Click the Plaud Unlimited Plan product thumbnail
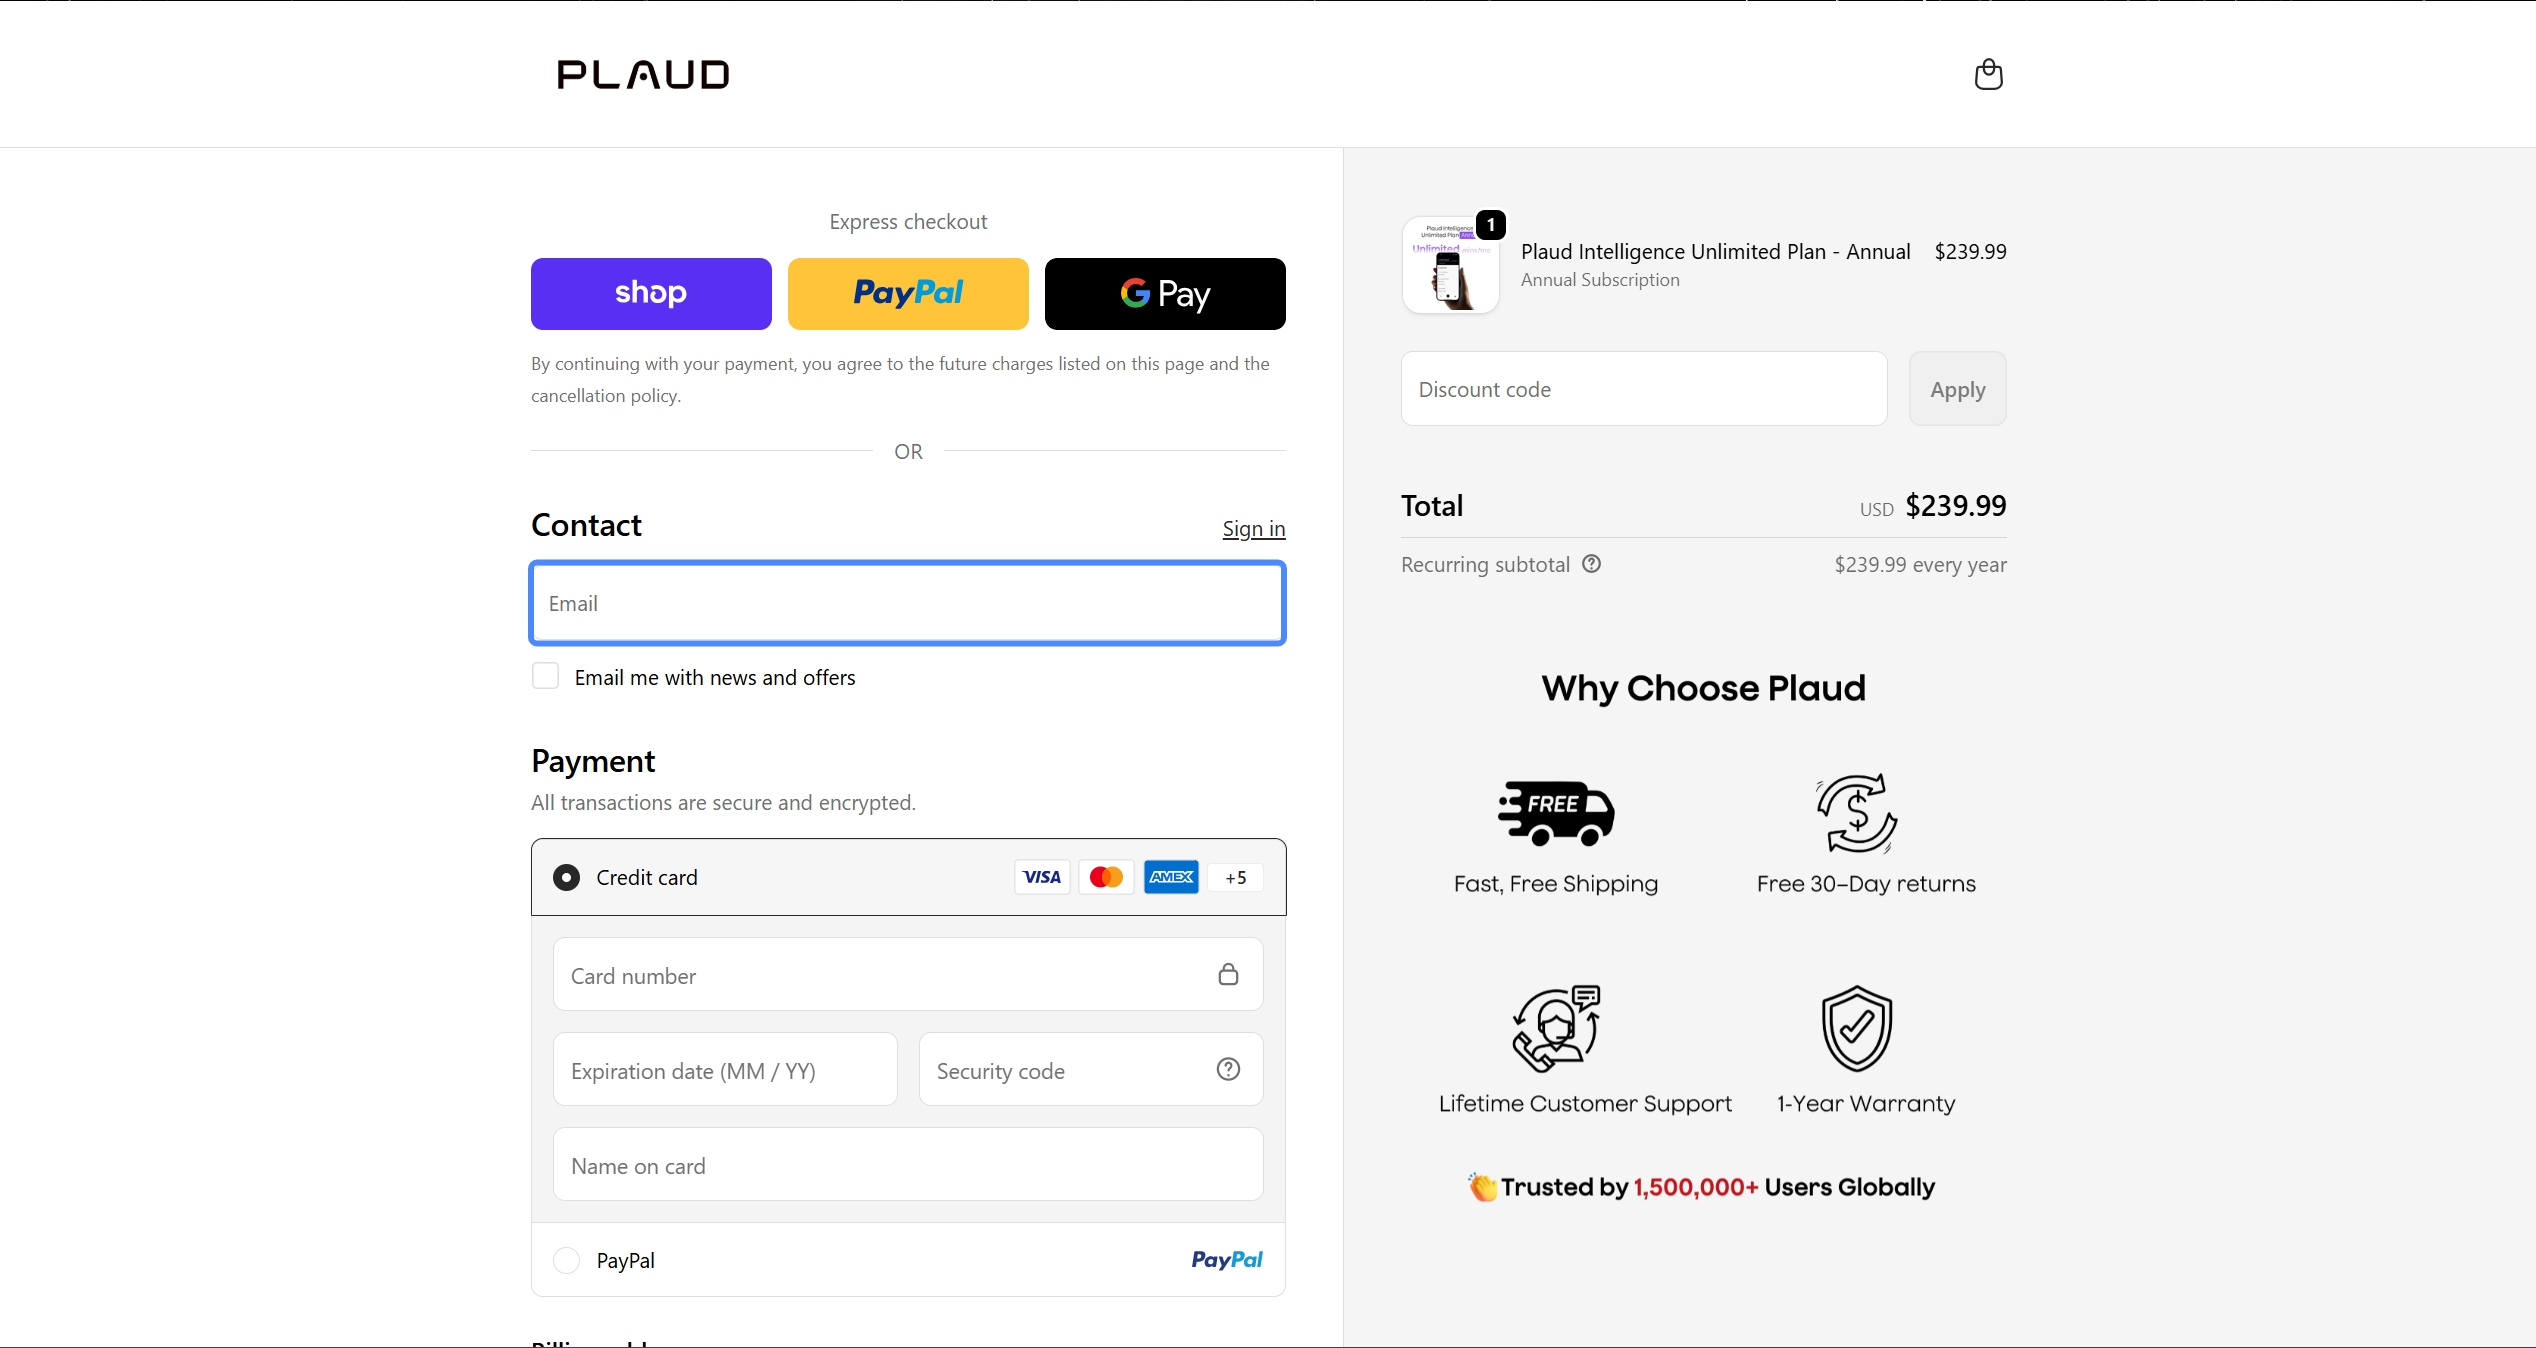 click(x=1450, y=265)
